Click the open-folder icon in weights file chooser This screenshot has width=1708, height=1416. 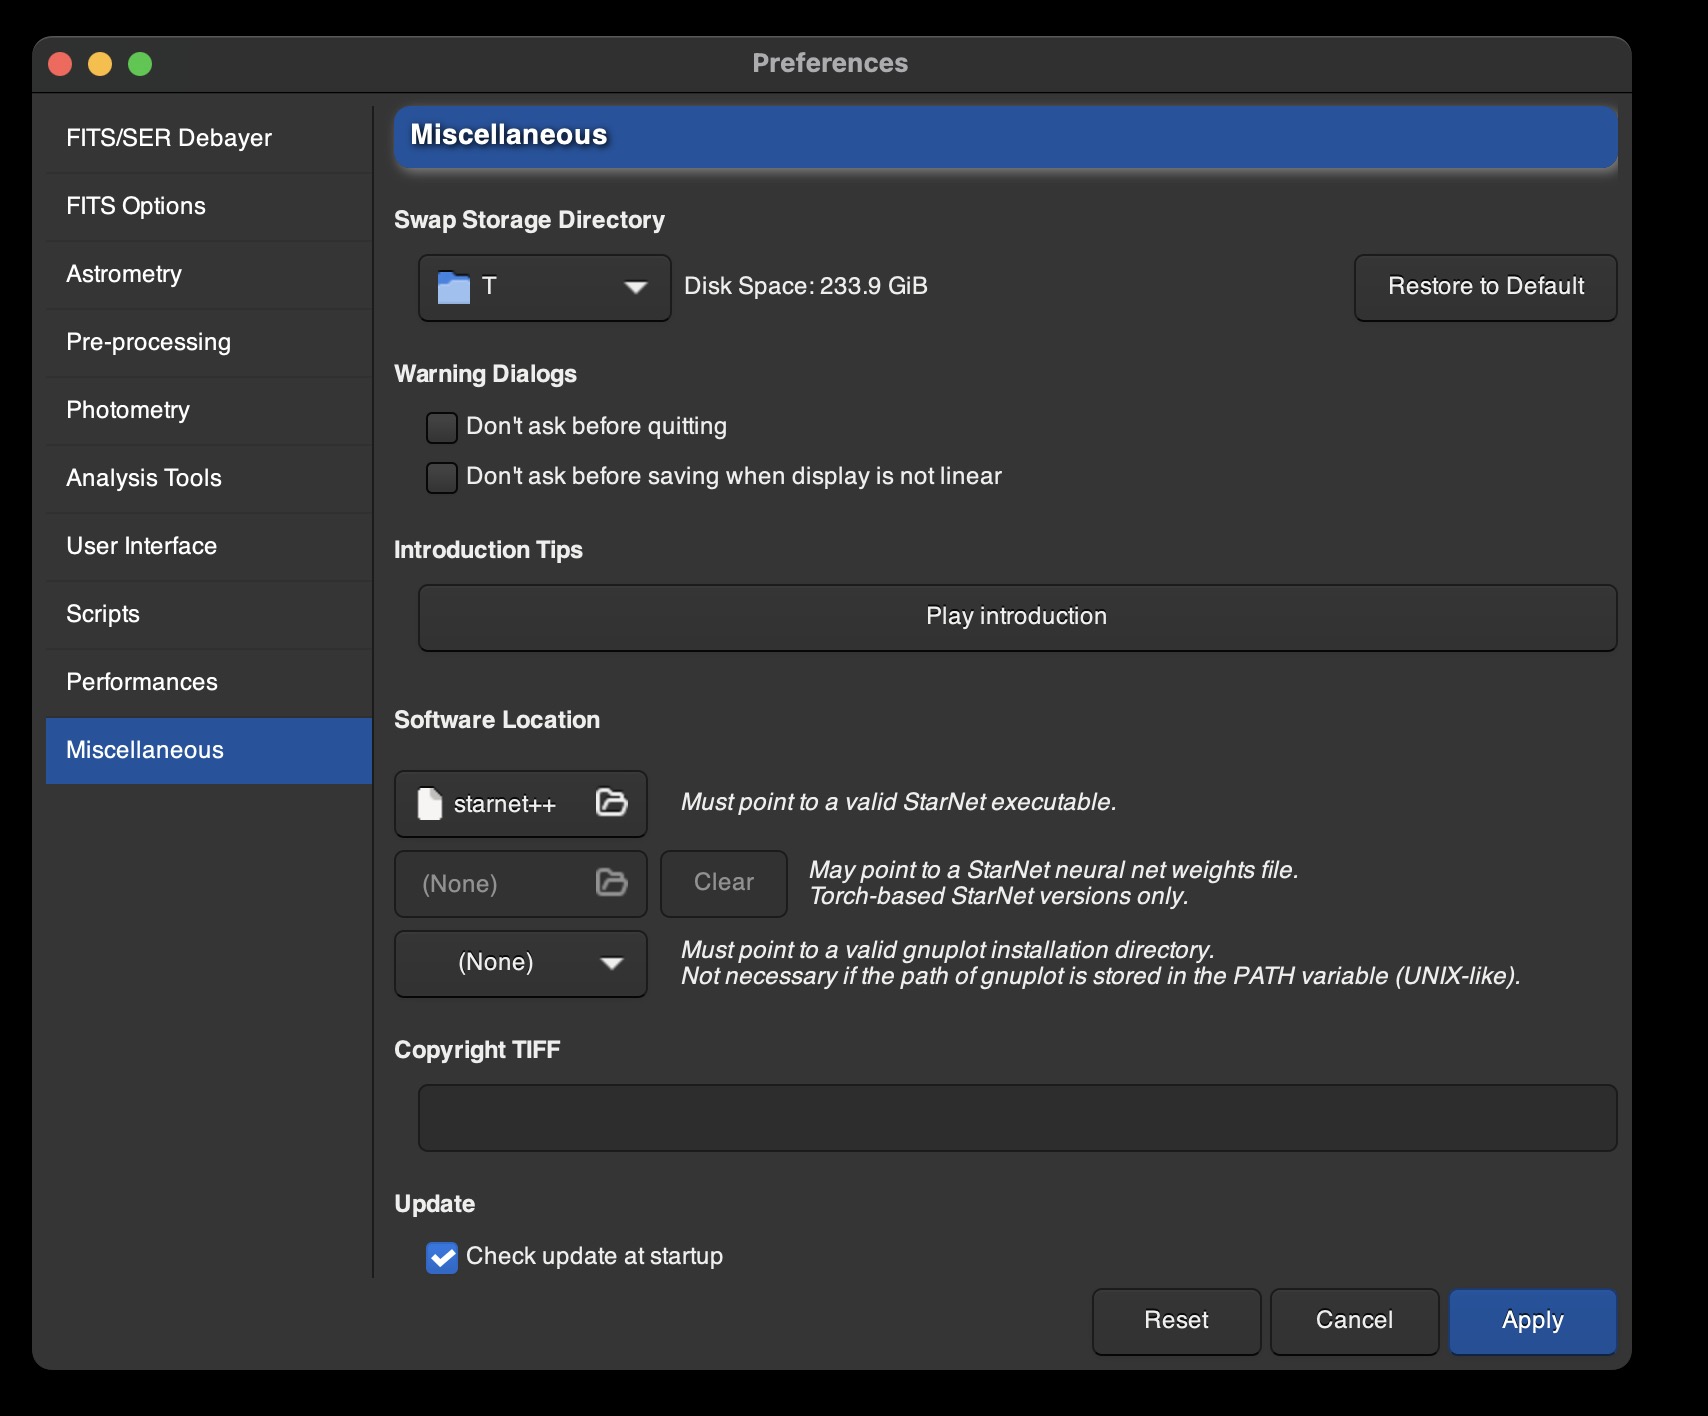(611, 883)
